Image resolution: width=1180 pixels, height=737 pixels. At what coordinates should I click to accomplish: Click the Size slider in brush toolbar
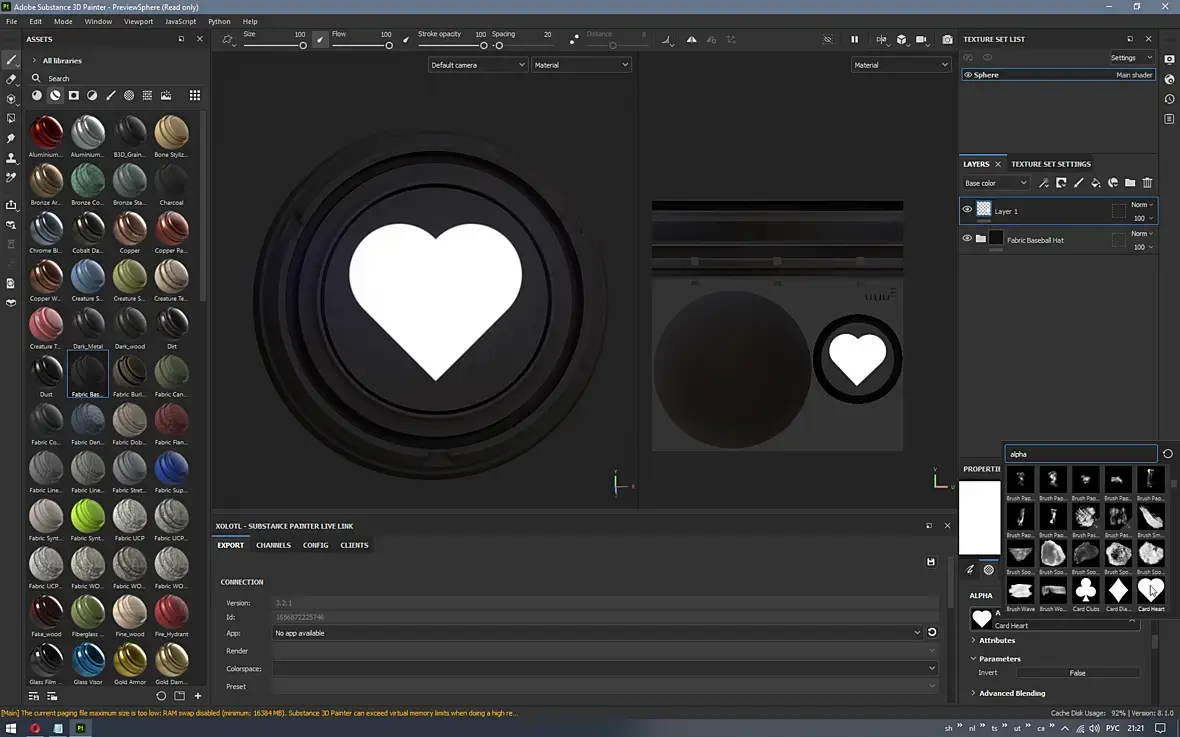(273, 45)
